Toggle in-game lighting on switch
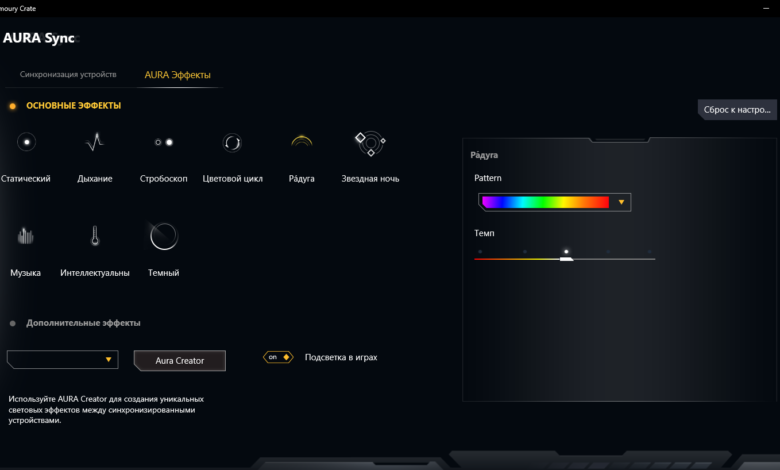This screenshot has height=470, width=780. tap(278, 357)
